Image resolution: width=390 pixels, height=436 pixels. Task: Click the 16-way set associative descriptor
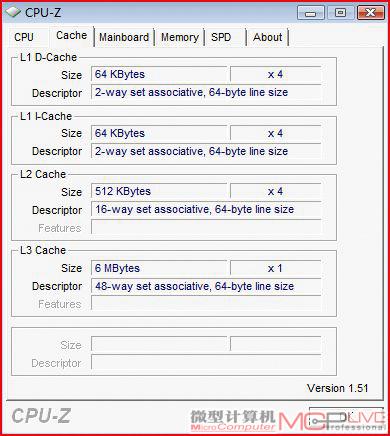[206, 209]
